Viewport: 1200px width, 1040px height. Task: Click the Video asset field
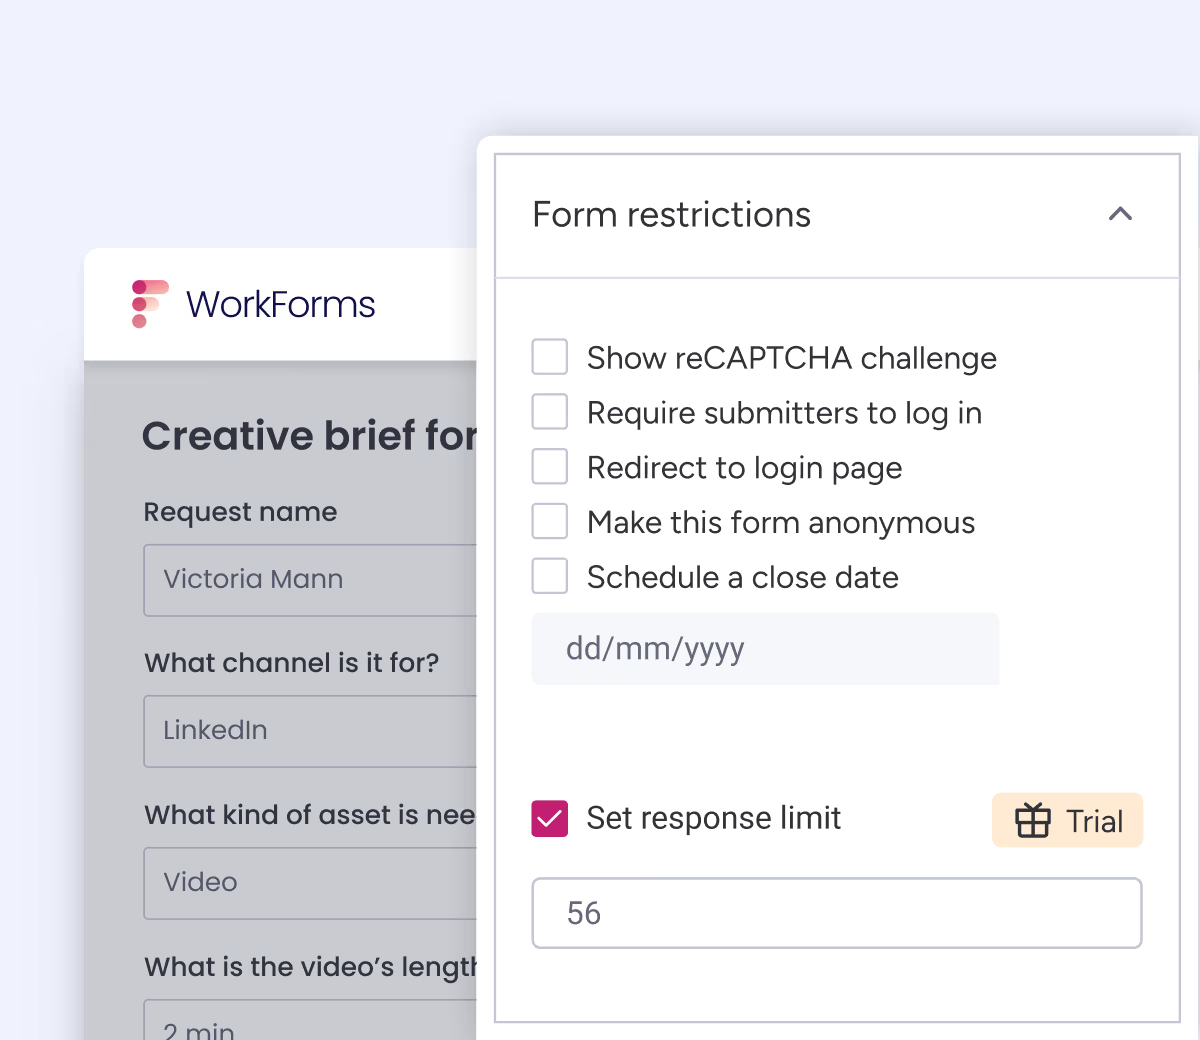pos(311,883)
